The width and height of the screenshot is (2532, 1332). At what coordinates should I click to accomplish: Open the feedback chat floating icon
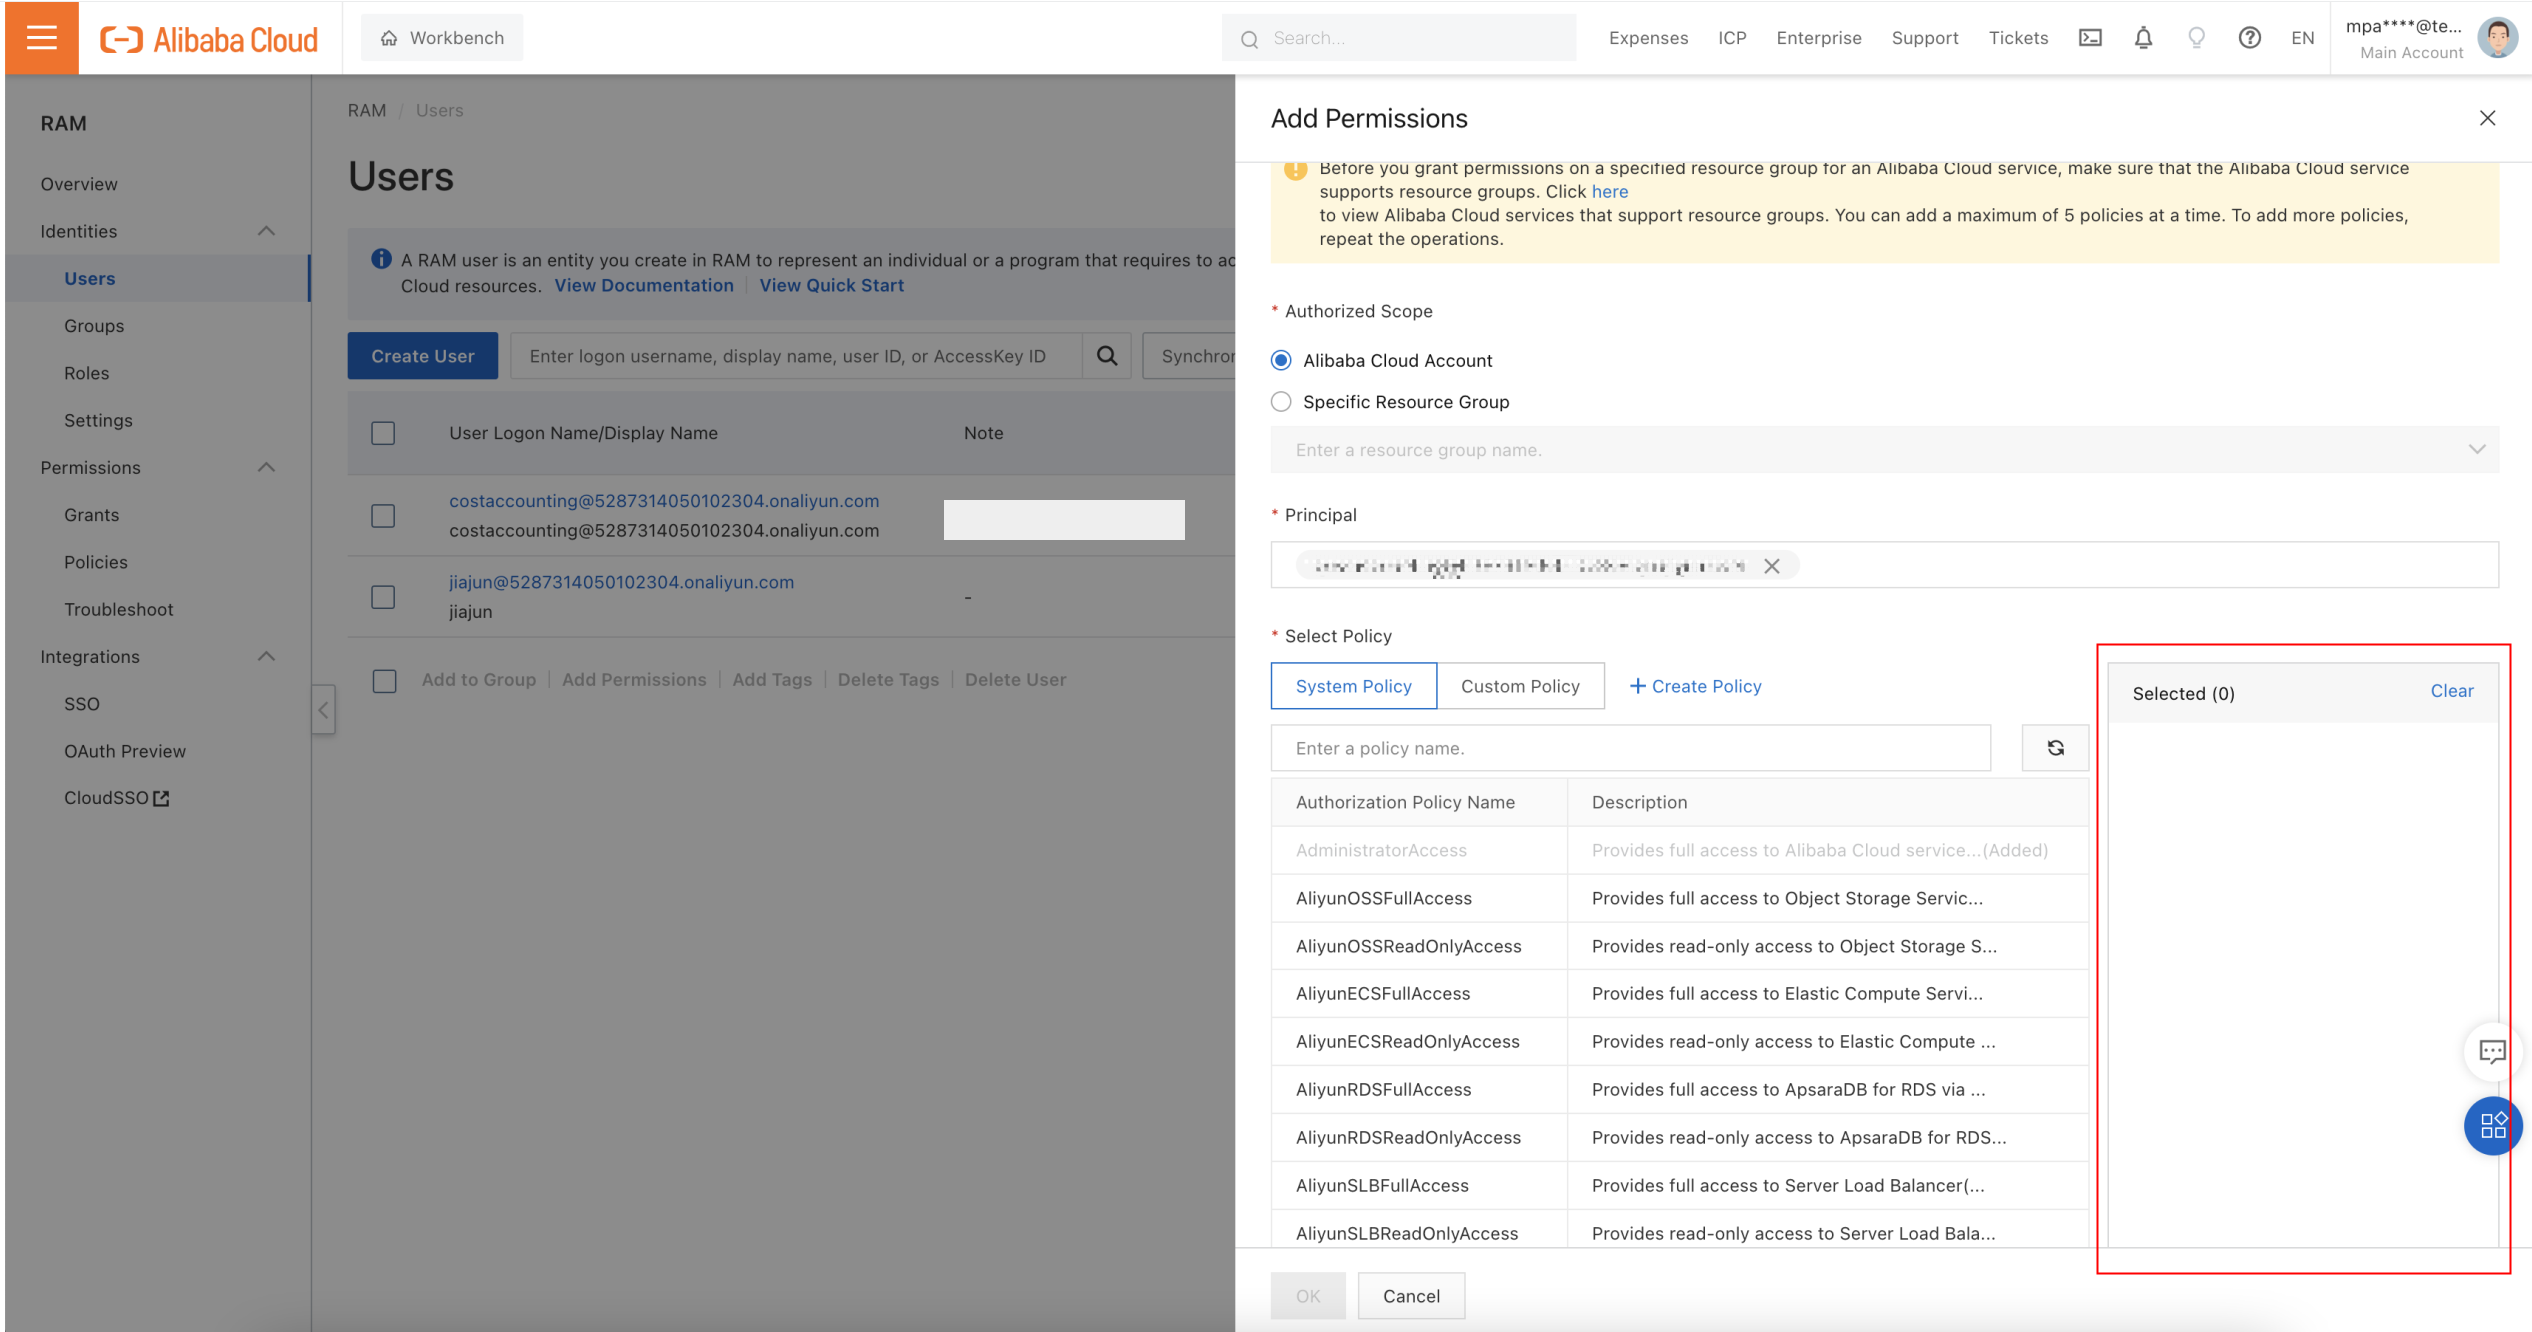[x=2492, y=1051]
